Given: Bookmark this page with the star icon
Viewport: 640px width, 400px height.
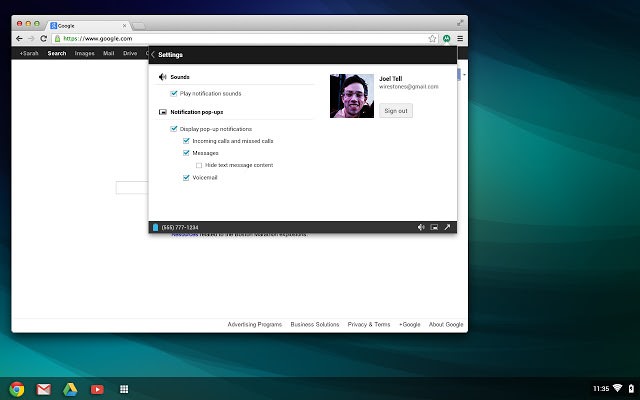Looking at the screenshot, I should [432, 38].
